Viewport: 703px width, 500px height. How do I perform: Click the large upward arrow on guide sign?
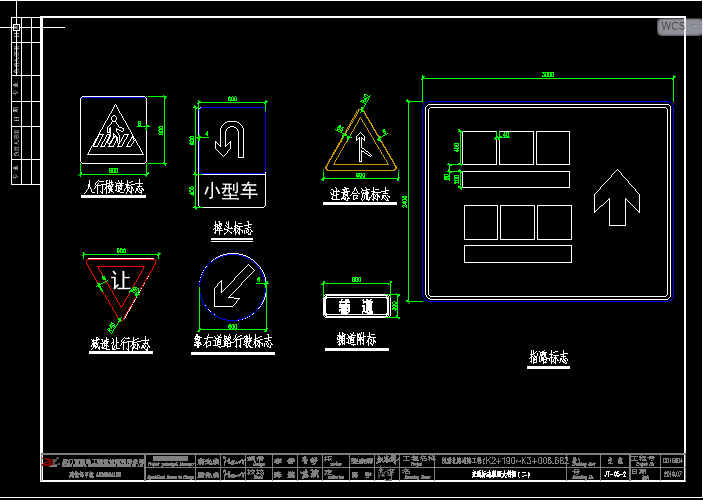pyautogui.click(x=617, y=196)
